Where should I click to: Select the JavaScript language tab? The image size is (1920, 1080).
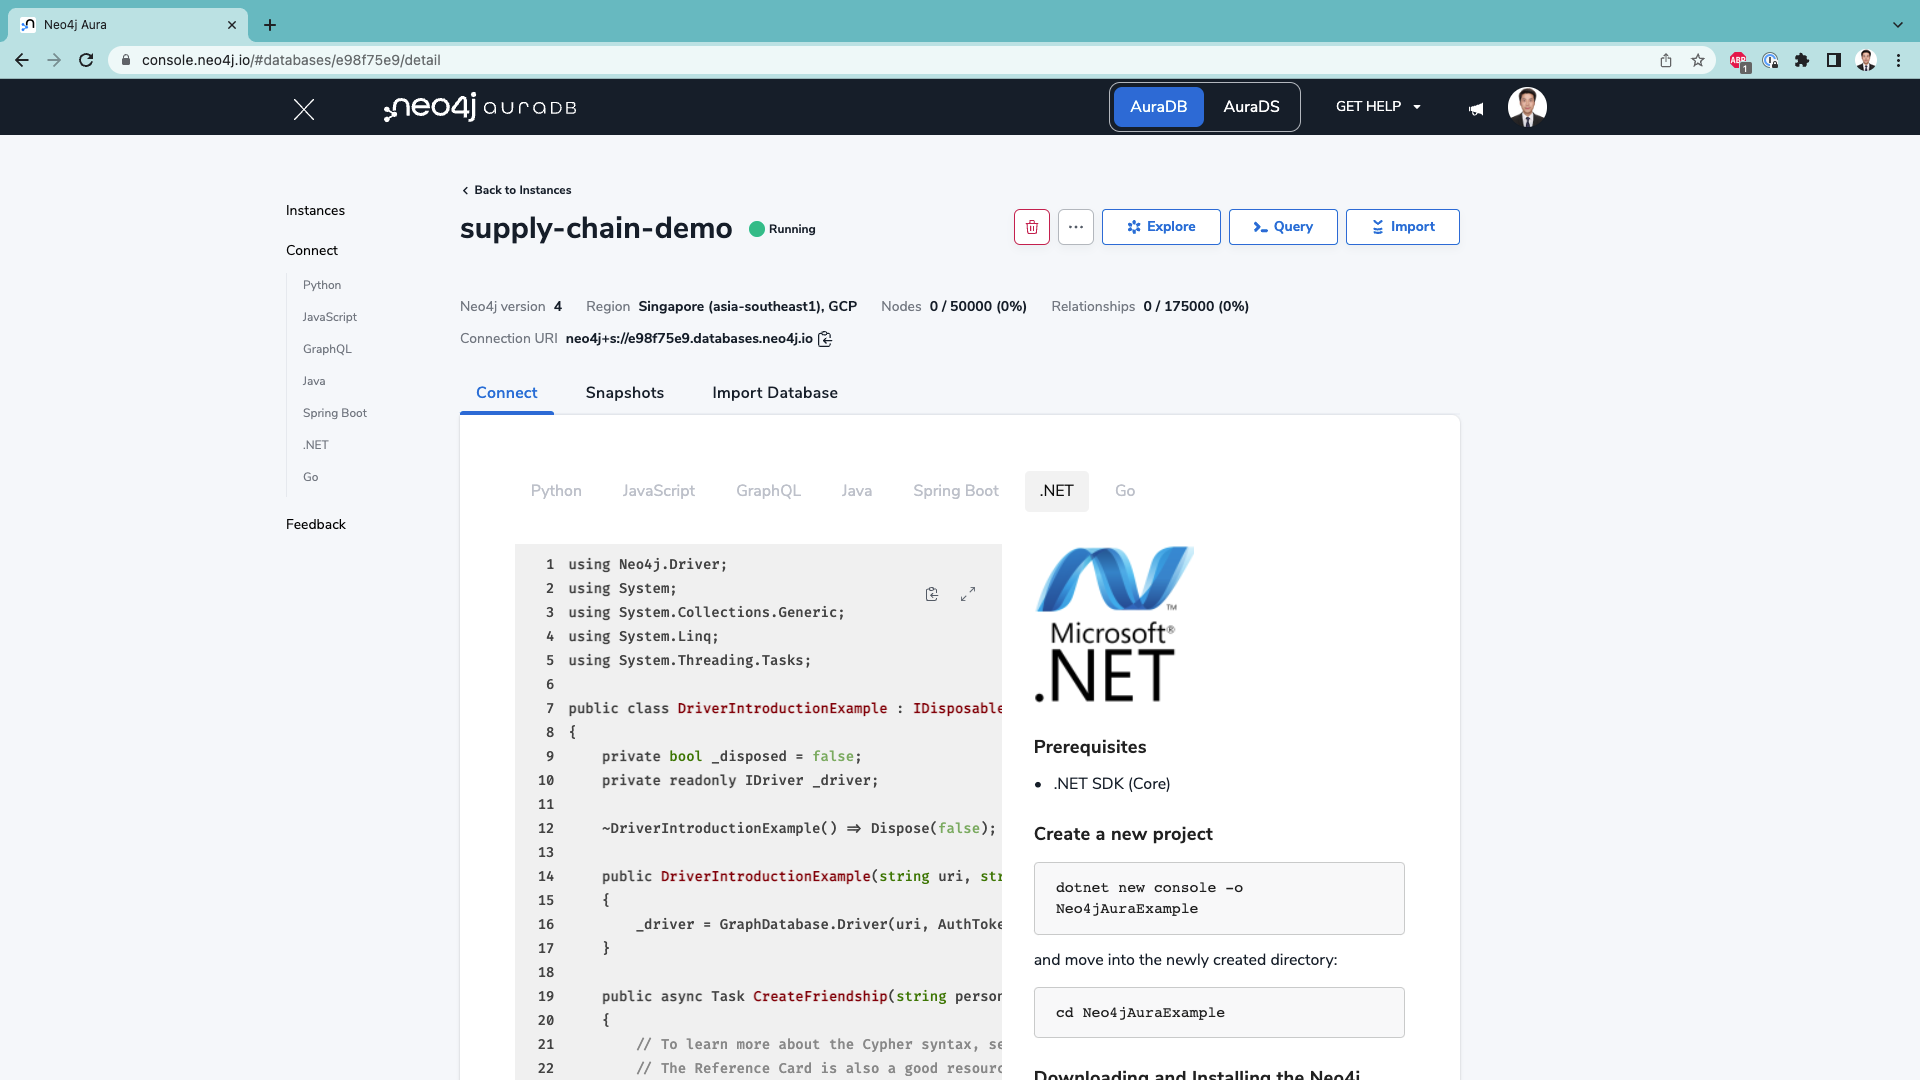pos(659,491)
